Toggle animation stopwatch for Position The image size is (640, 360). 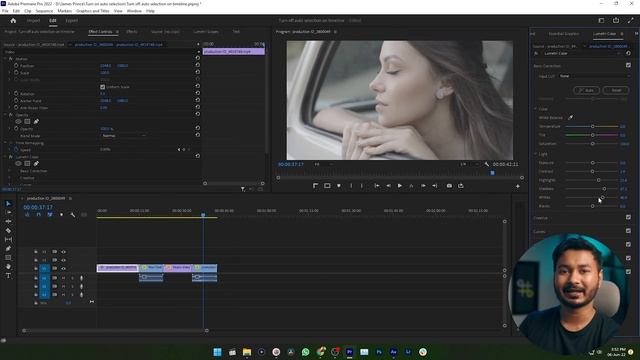pyautogui.click(x=16, y=65)
